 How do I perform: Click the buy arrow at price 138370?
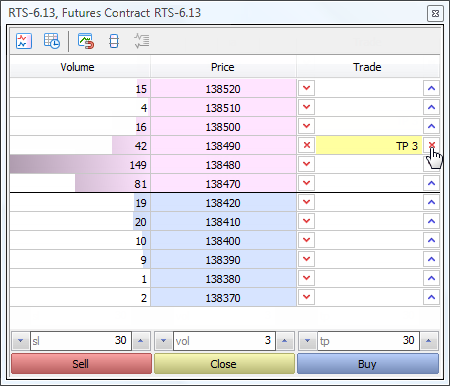[431, 297]
